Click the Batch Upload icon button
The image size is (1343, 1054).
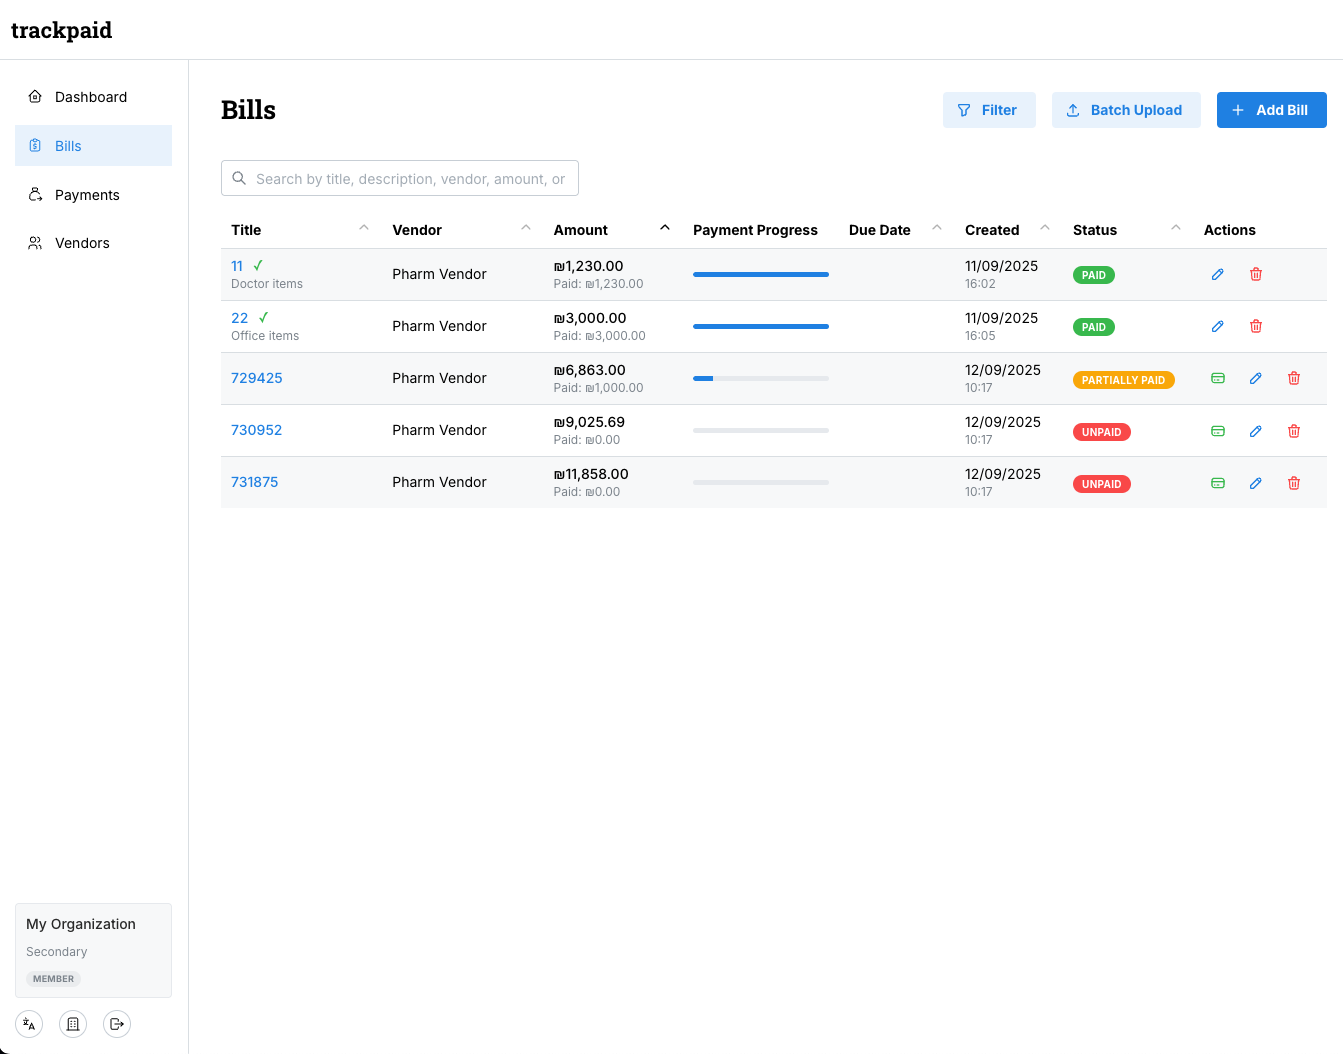1074,110
